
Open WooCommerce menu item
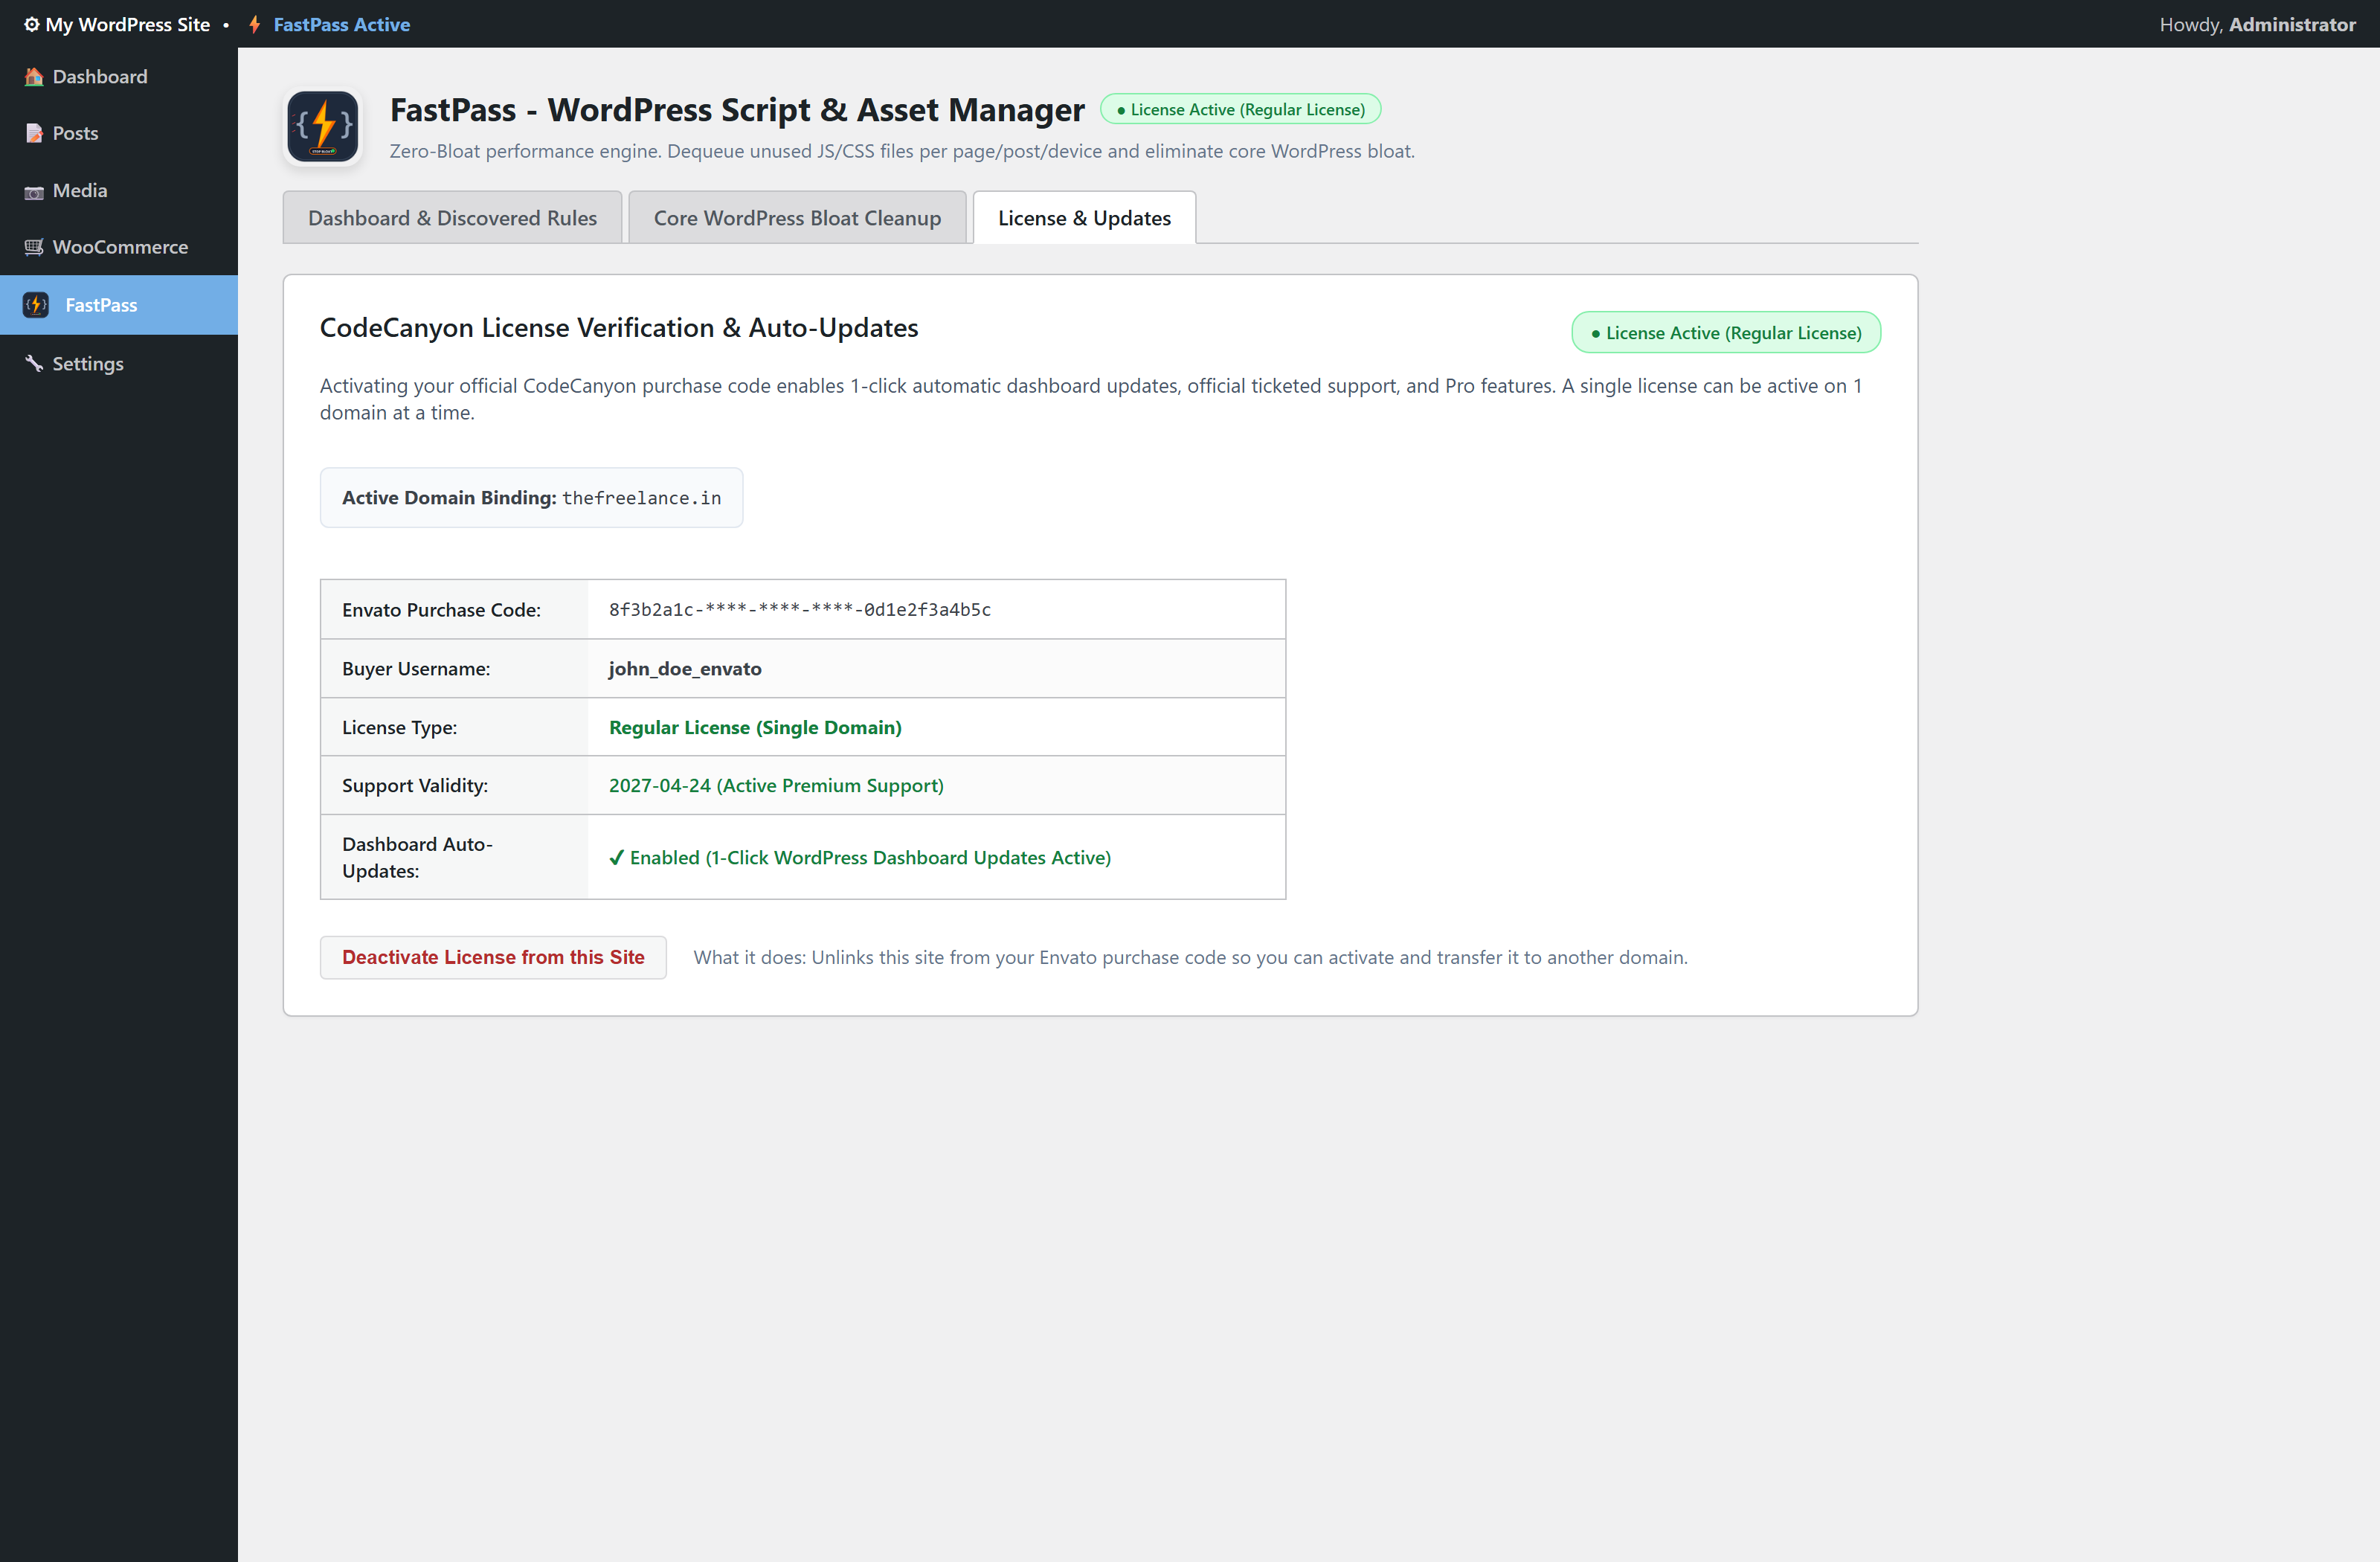coord(119,247)
